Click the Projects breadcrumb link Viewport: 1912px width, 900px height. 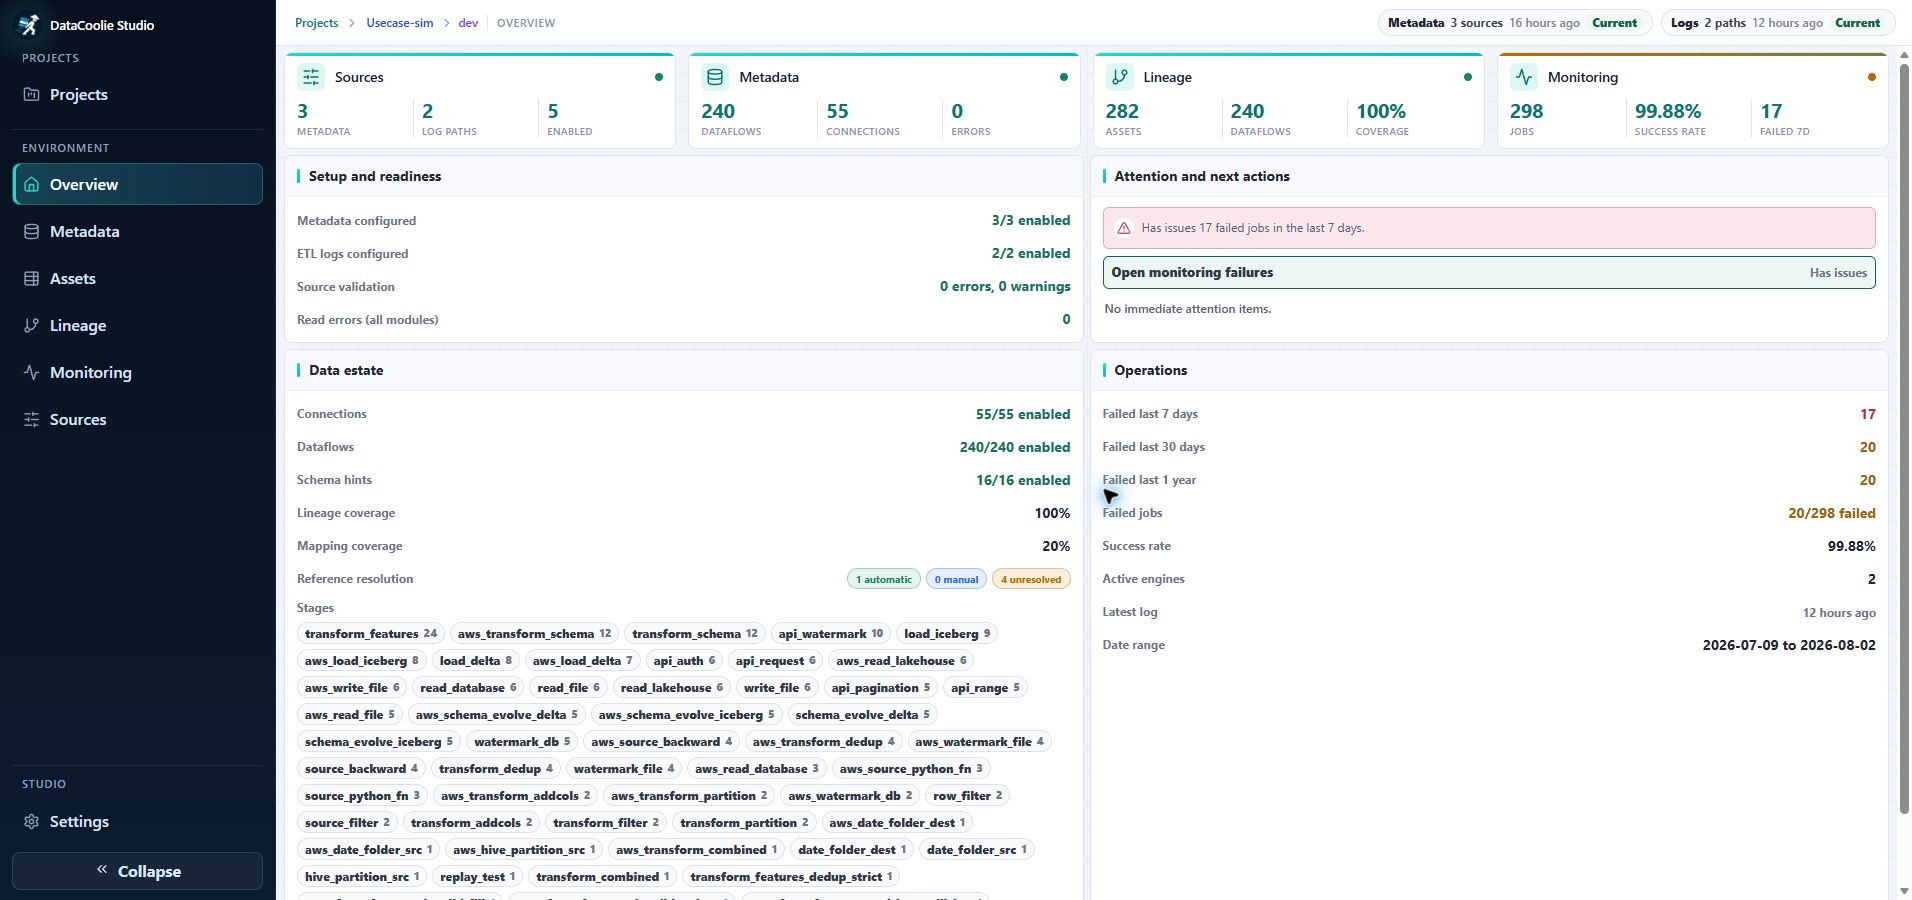pyautogui.click(x=316, y=23)
